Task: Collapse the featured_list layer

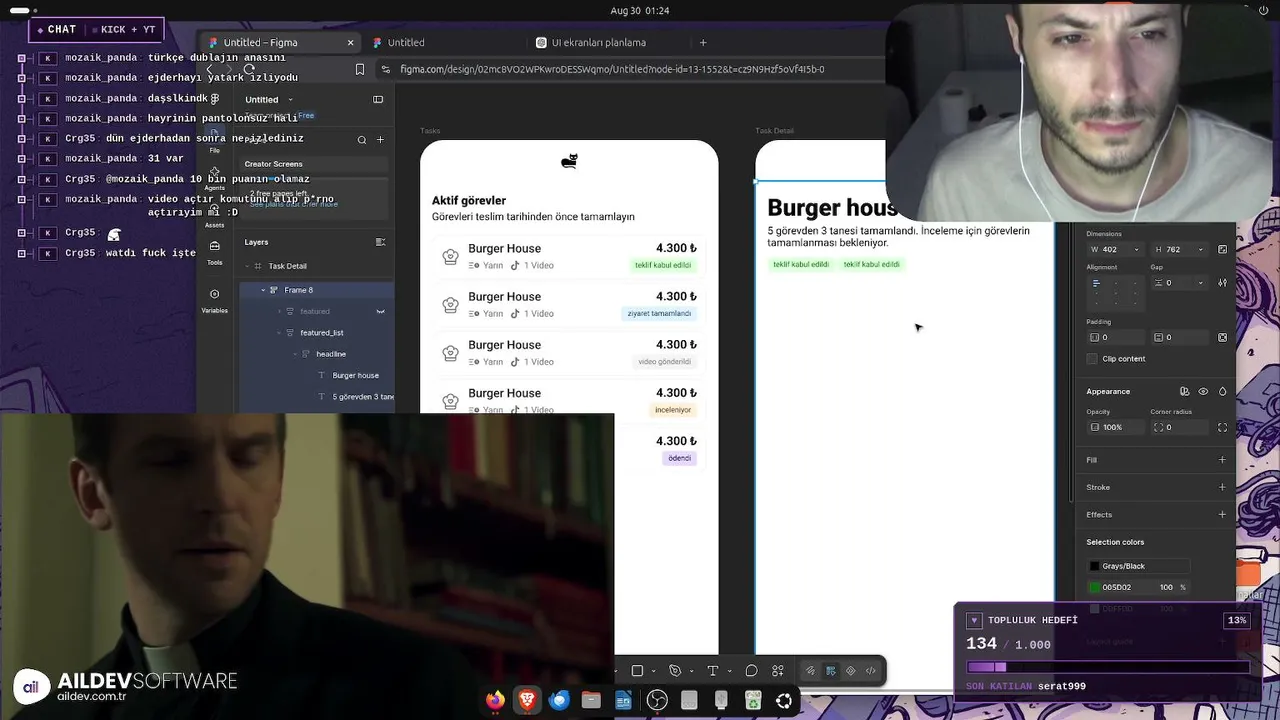Action: tap(279, 332)
